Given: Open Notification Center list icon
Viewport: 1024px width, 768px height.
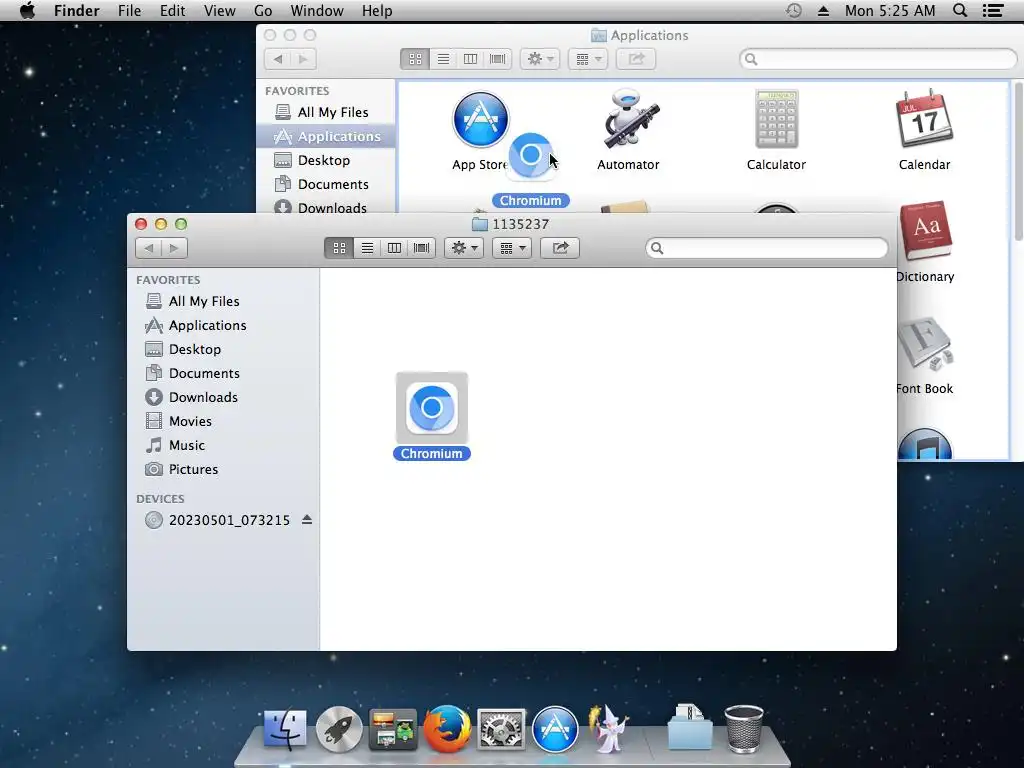Looking at the screenshot, I should click(x=993, y=11).
